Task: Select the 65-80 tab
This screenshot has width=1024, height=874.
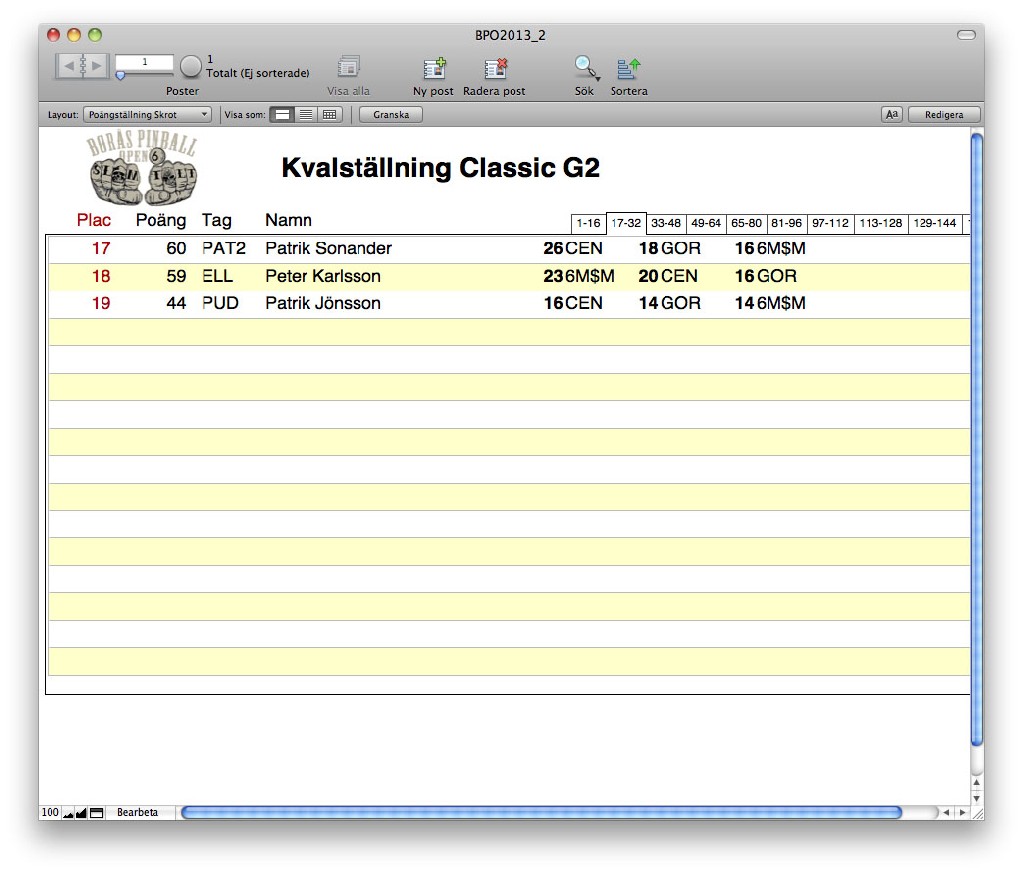Action: tap(746, 223)
